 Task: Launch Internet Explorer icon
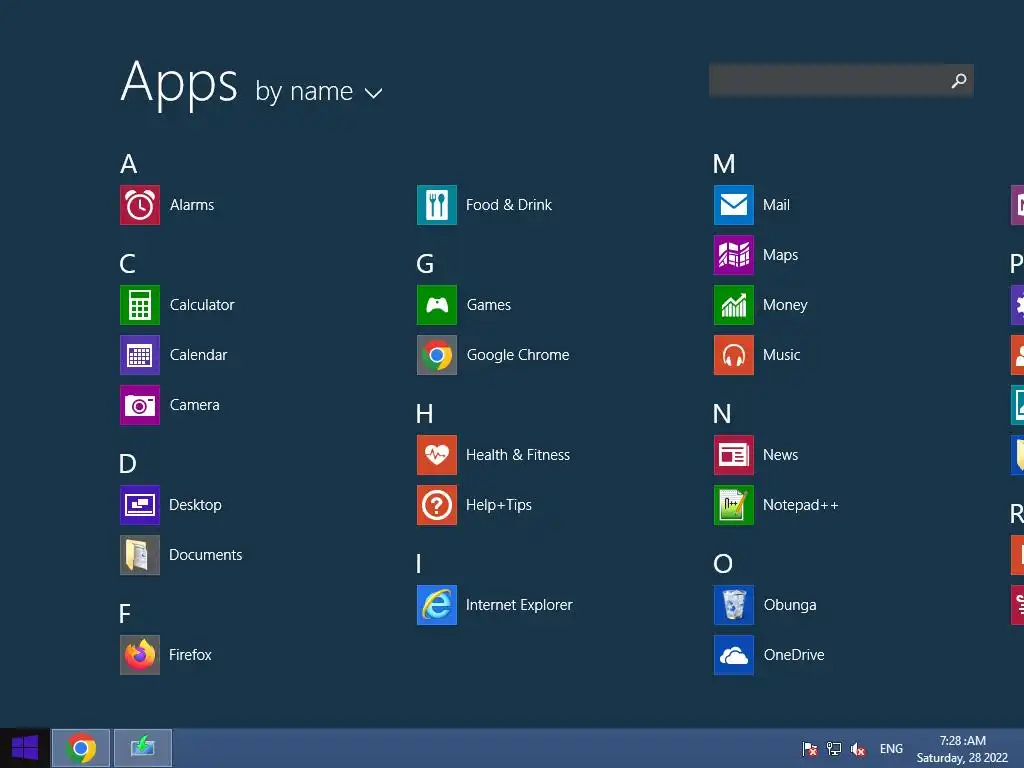tap(437, 605)
